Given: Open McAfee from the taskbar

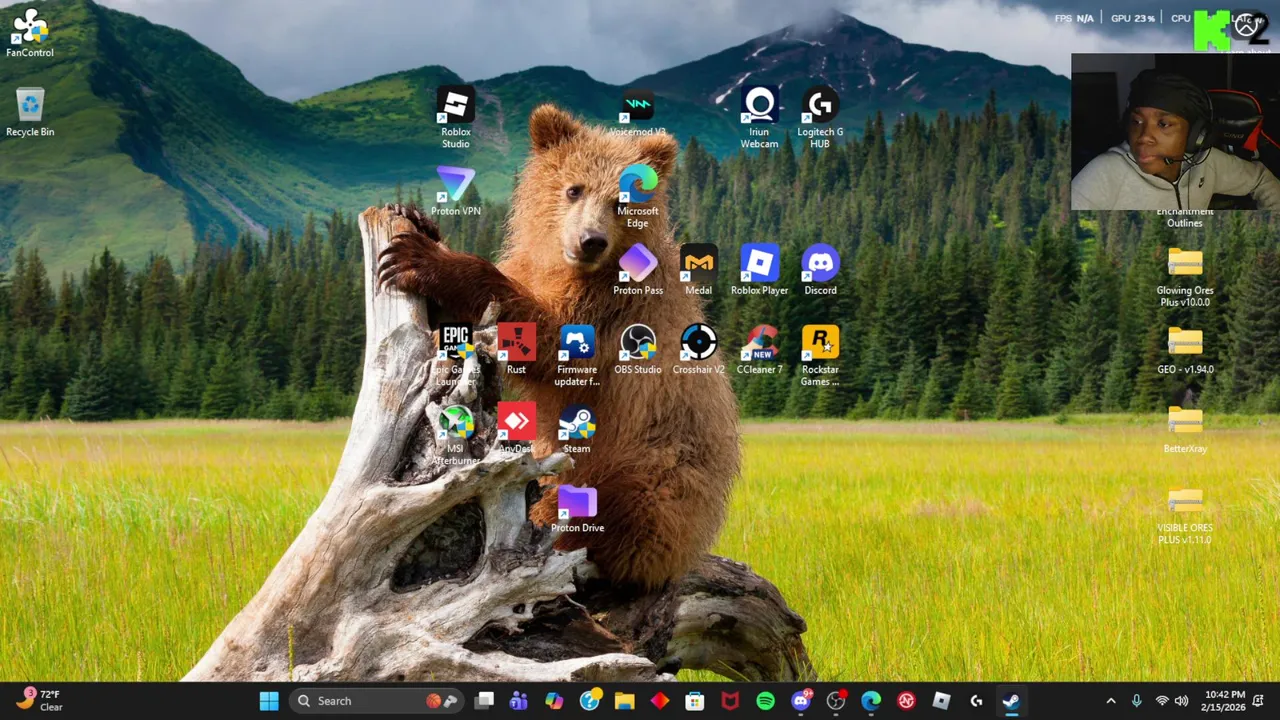Looking at the screenshot, I should click(730, 701).
